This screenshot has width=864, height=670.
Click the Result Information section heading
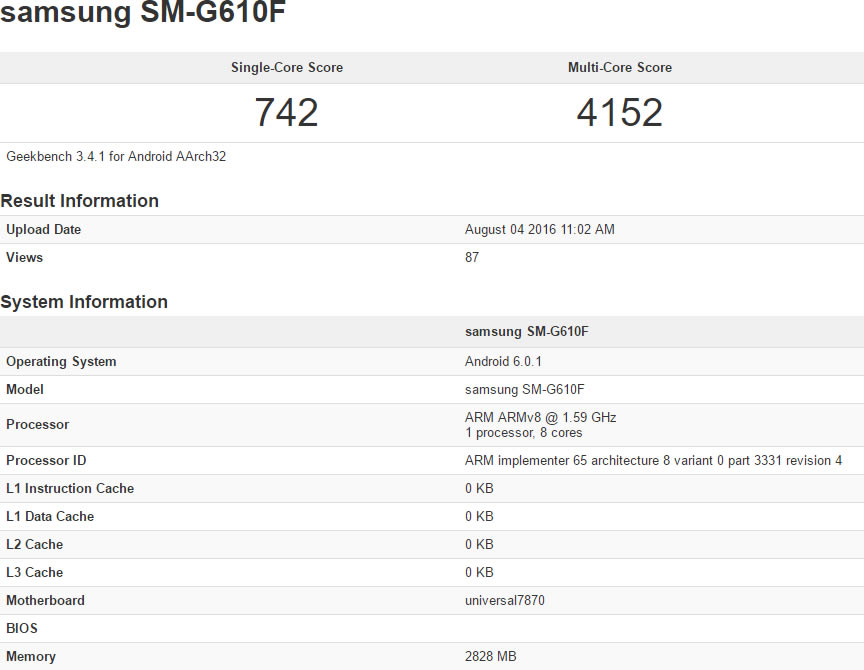point(80,201)
